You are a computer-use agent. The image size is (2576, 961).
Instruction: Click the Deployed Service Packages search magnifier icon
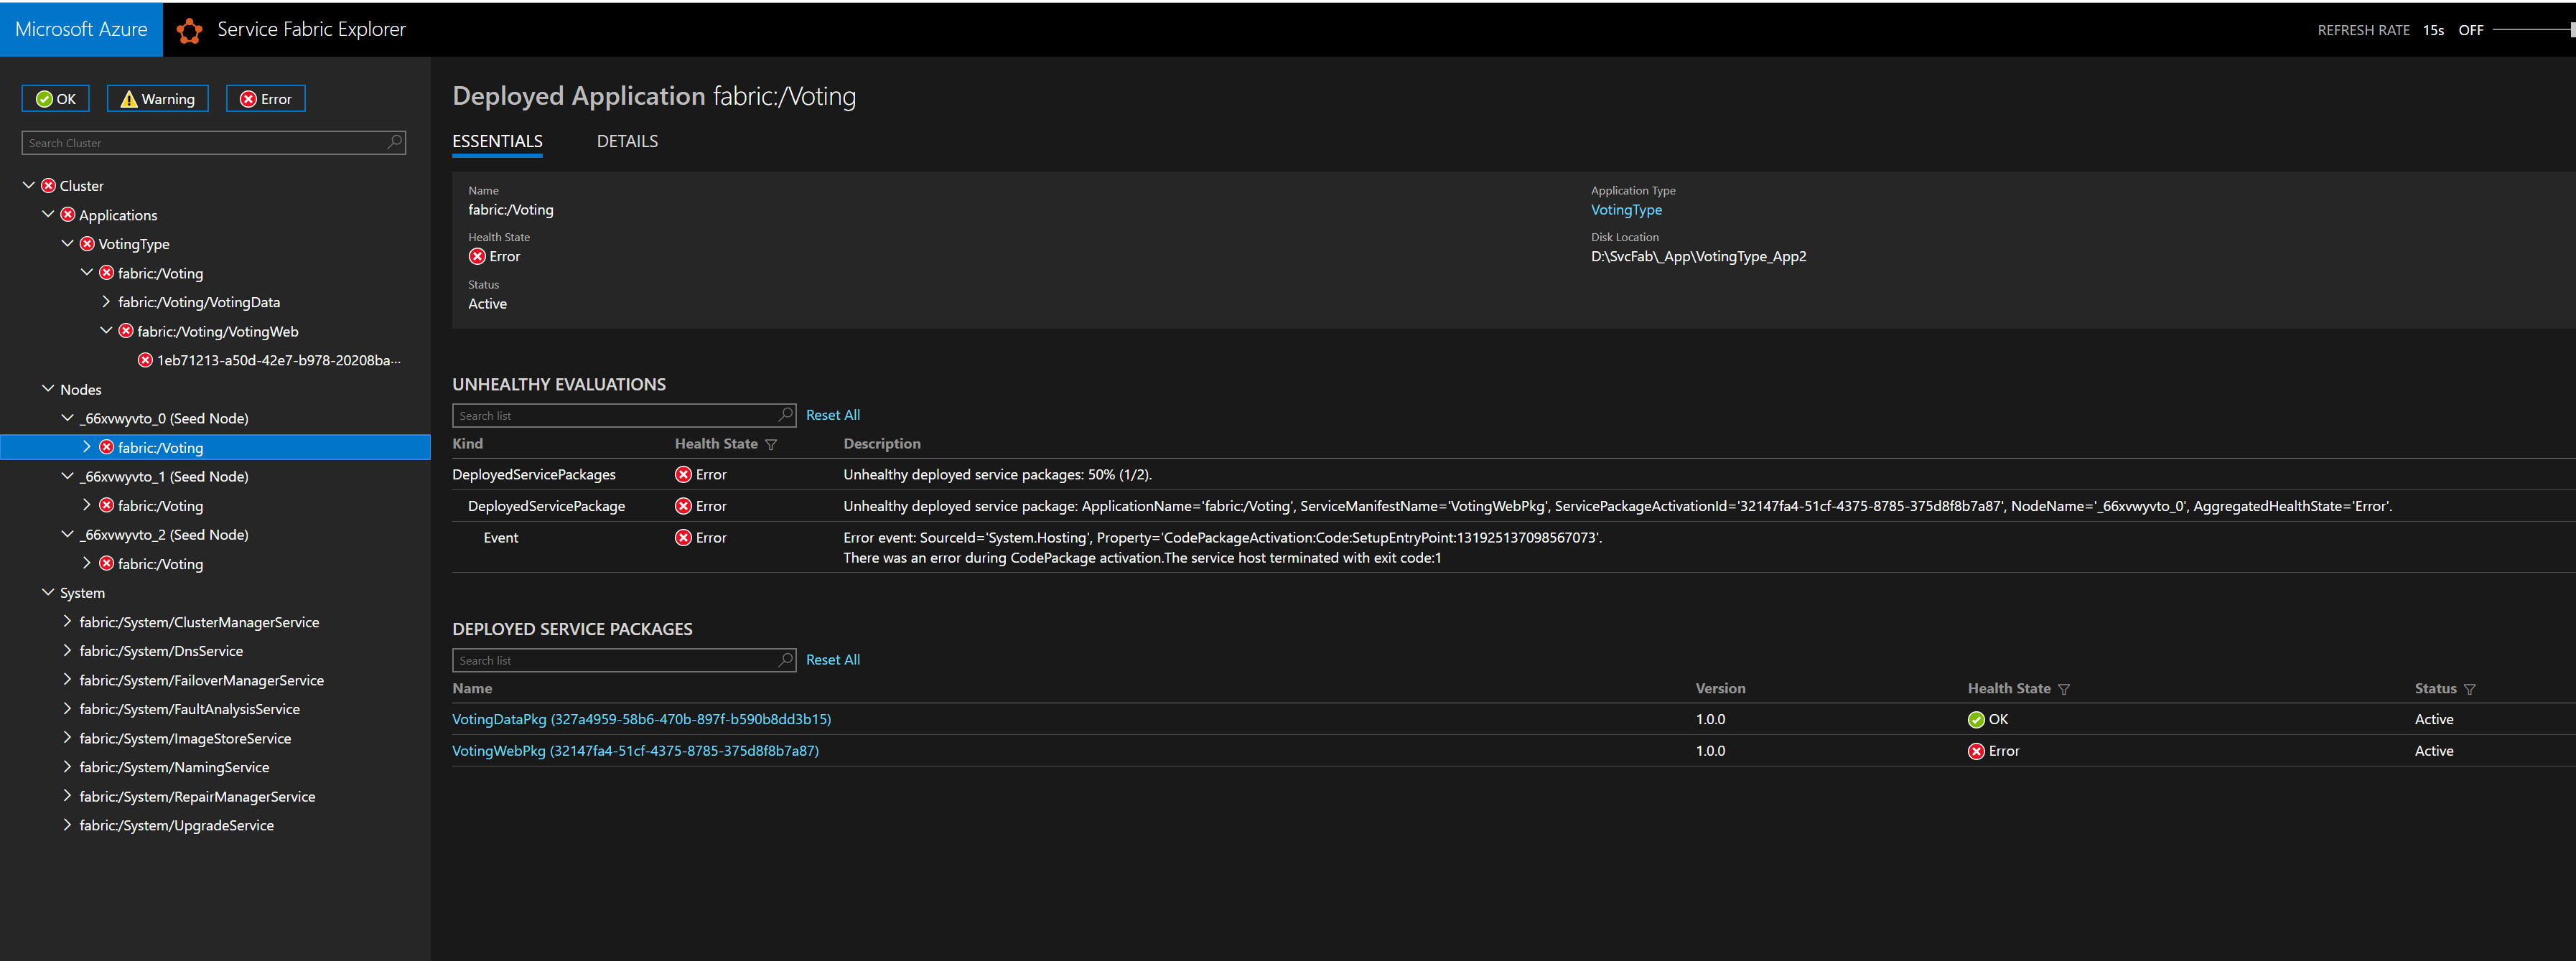click(x=785, y=659)
